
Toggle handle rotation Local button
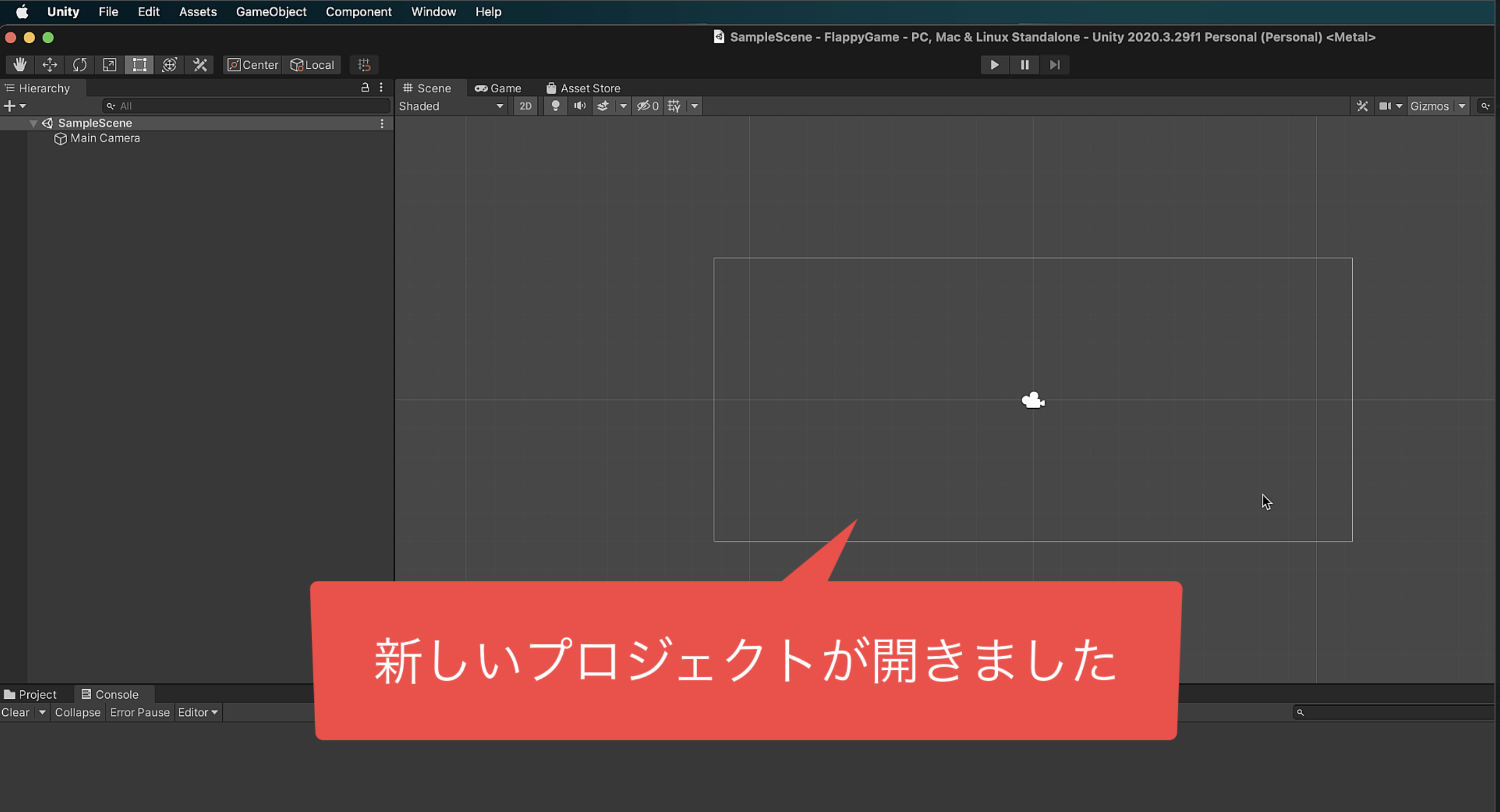point(312,65)
